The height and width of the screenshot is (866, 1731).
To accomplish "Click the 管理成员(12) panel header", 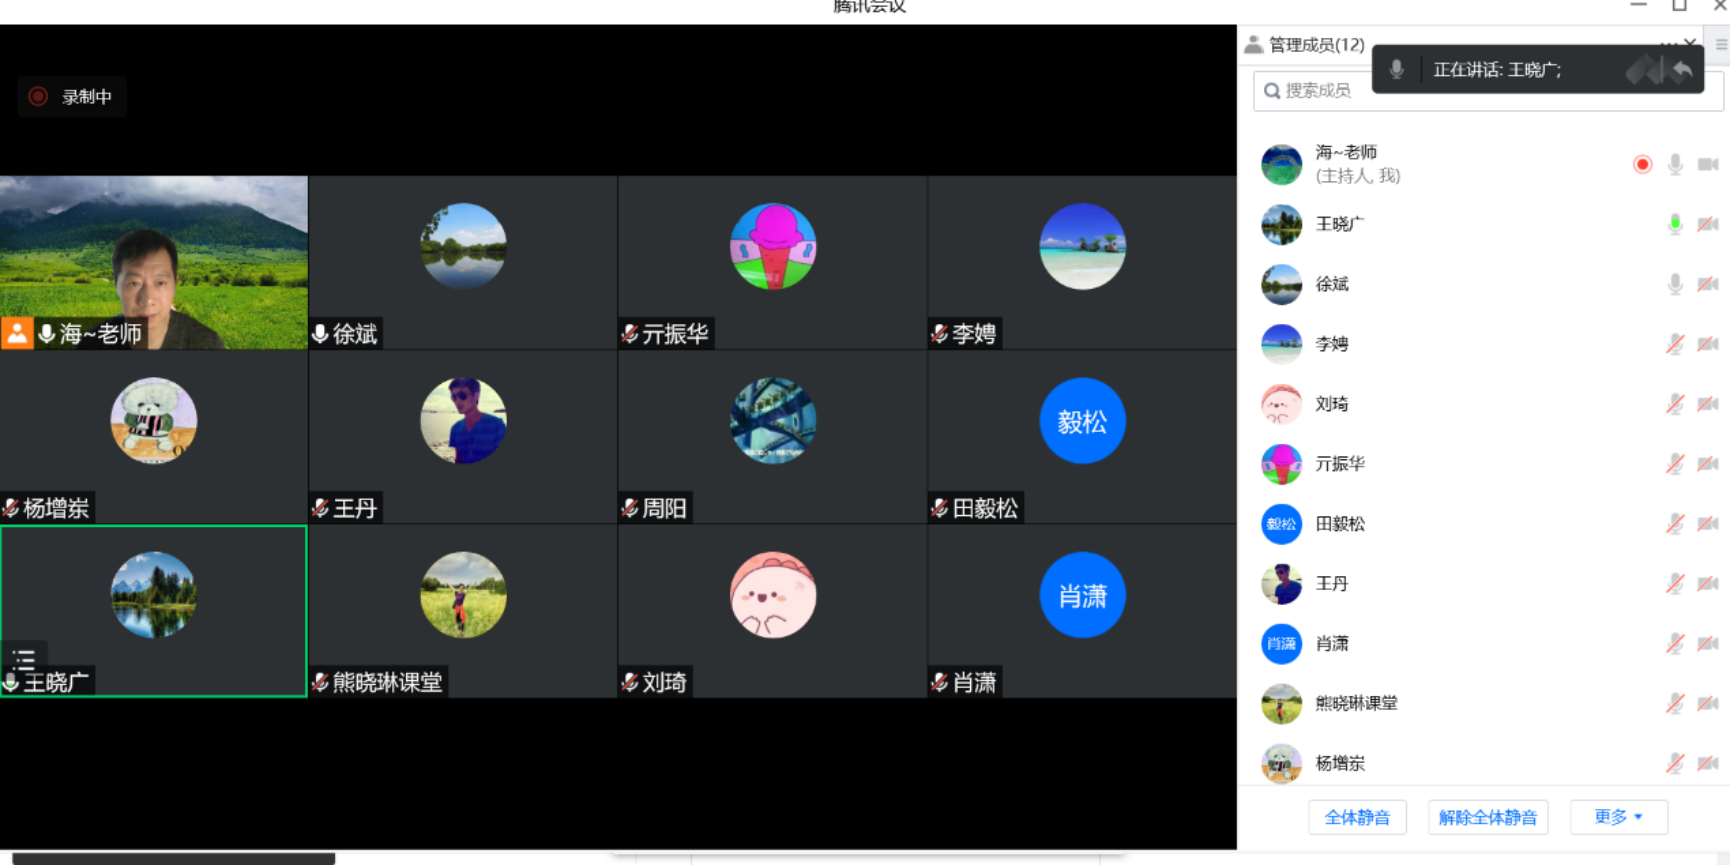I will [x=1315, y=44].
